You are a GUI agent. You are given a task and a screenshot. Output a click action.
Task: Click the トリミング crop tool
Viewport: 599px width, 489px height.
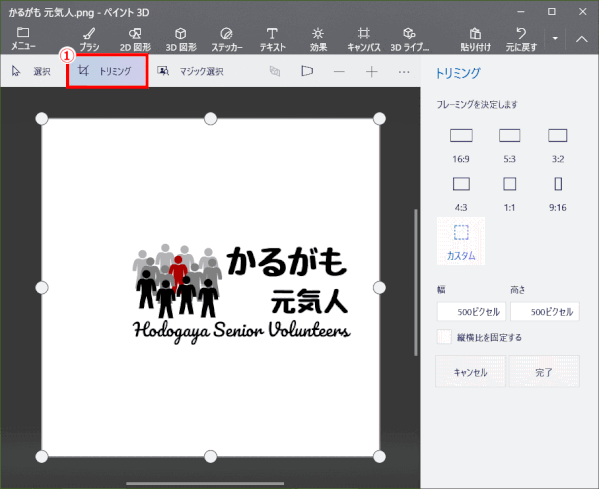[107, 71]
